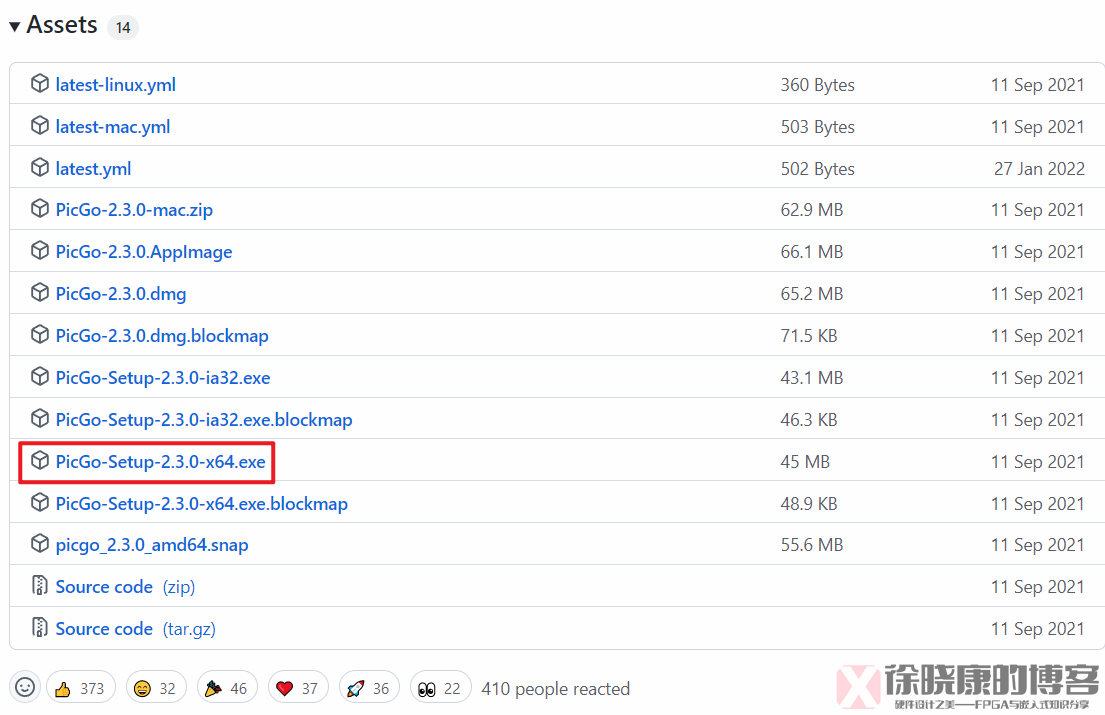This screenshot has height=715, width=1105.
Task: Click package icon beside PicGo-2.3.0.dmg
Action: [x=39, y=293]
